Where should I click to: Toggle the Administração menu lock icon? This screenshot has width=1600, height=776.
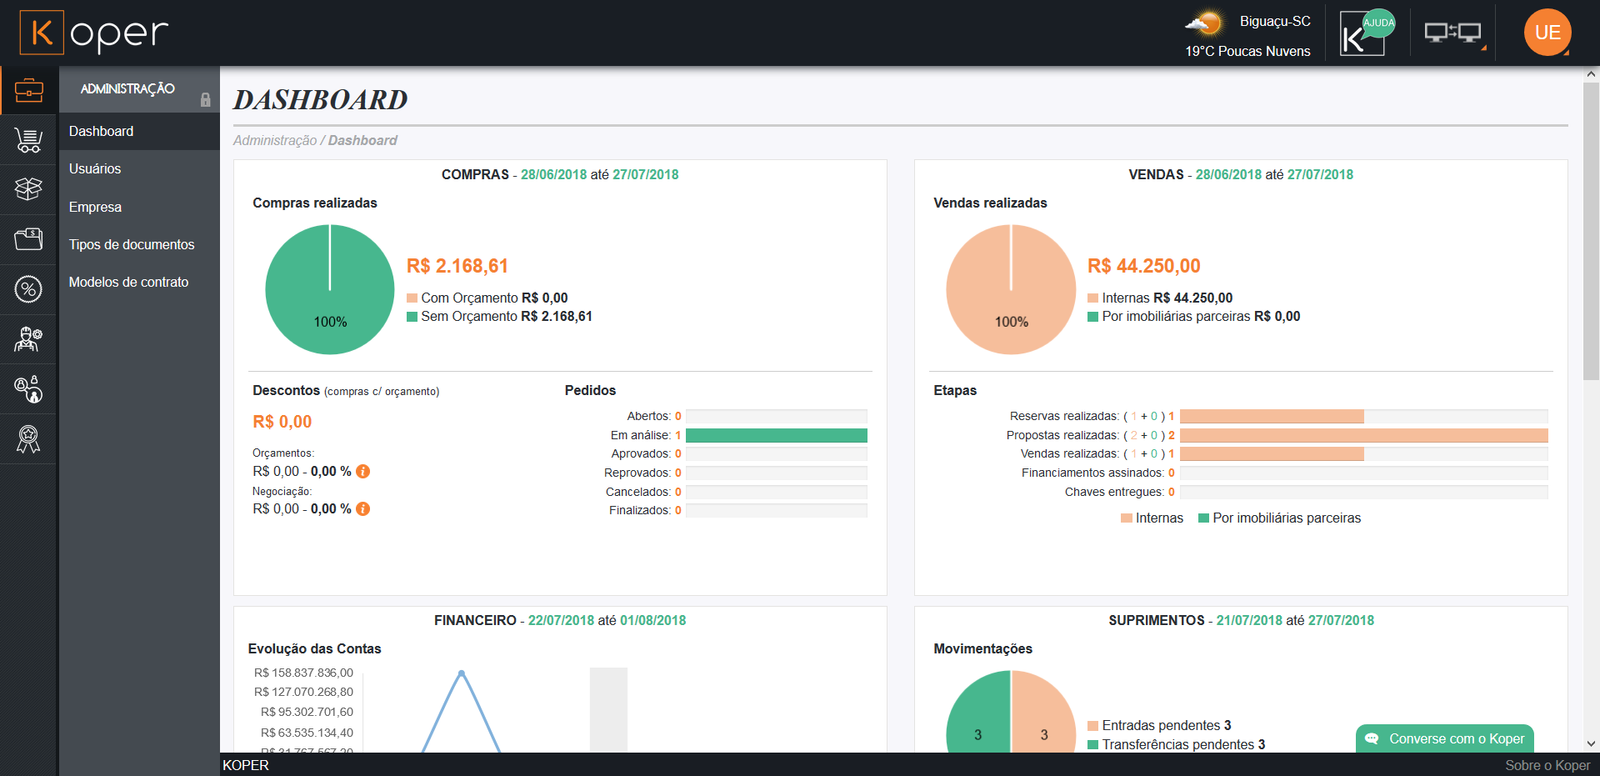pos(205,100)
